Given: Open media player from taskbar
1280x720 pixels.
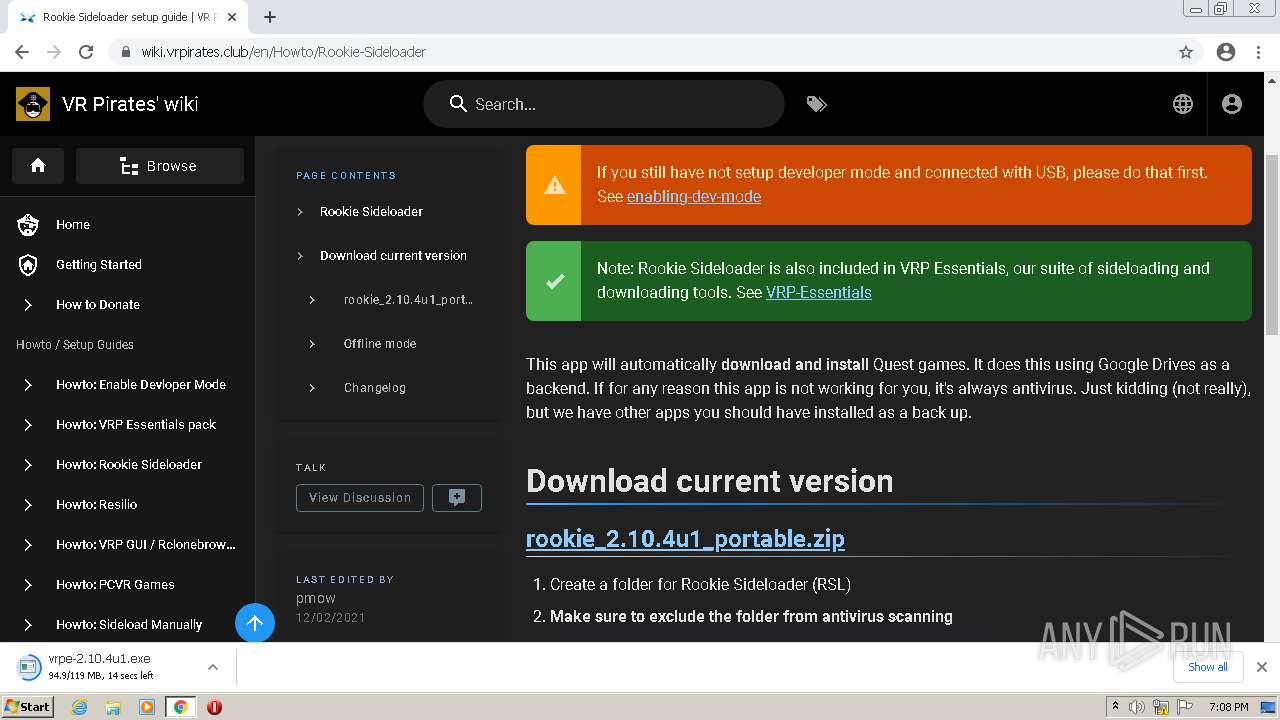Looking at the screenshot, I should [147, 707].
